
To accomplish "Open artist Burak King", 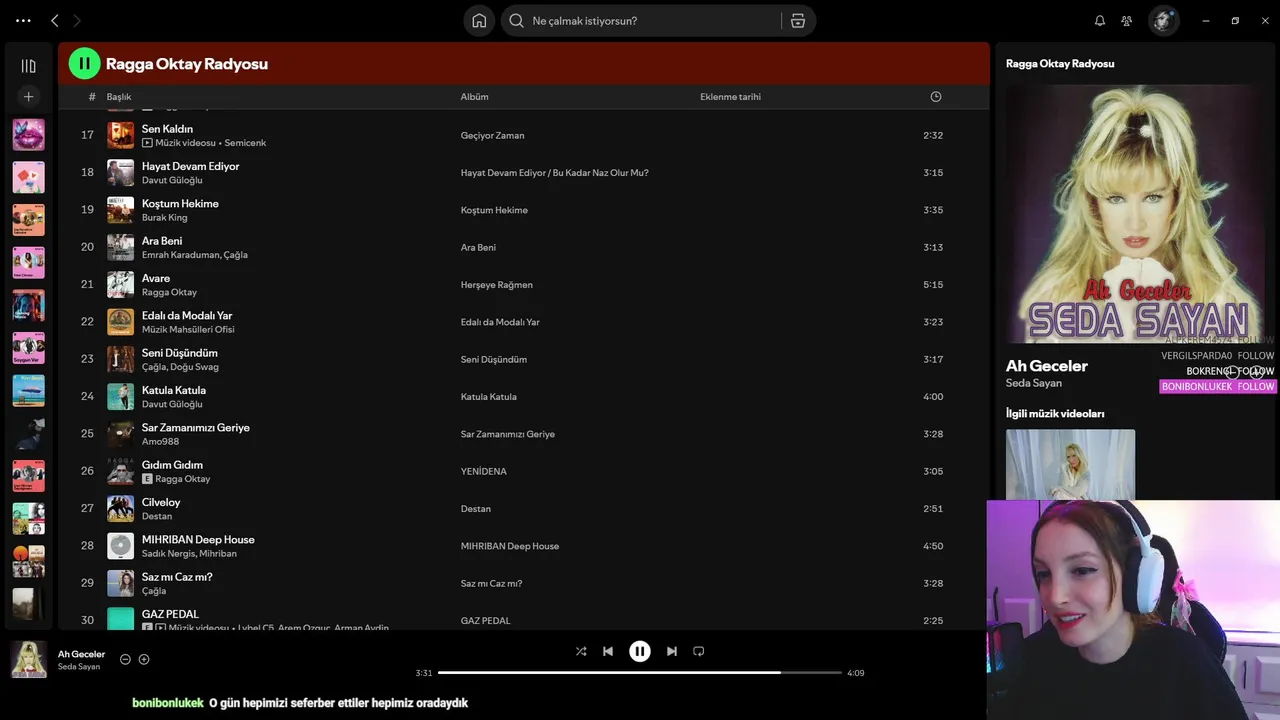I will coord(164,218).
